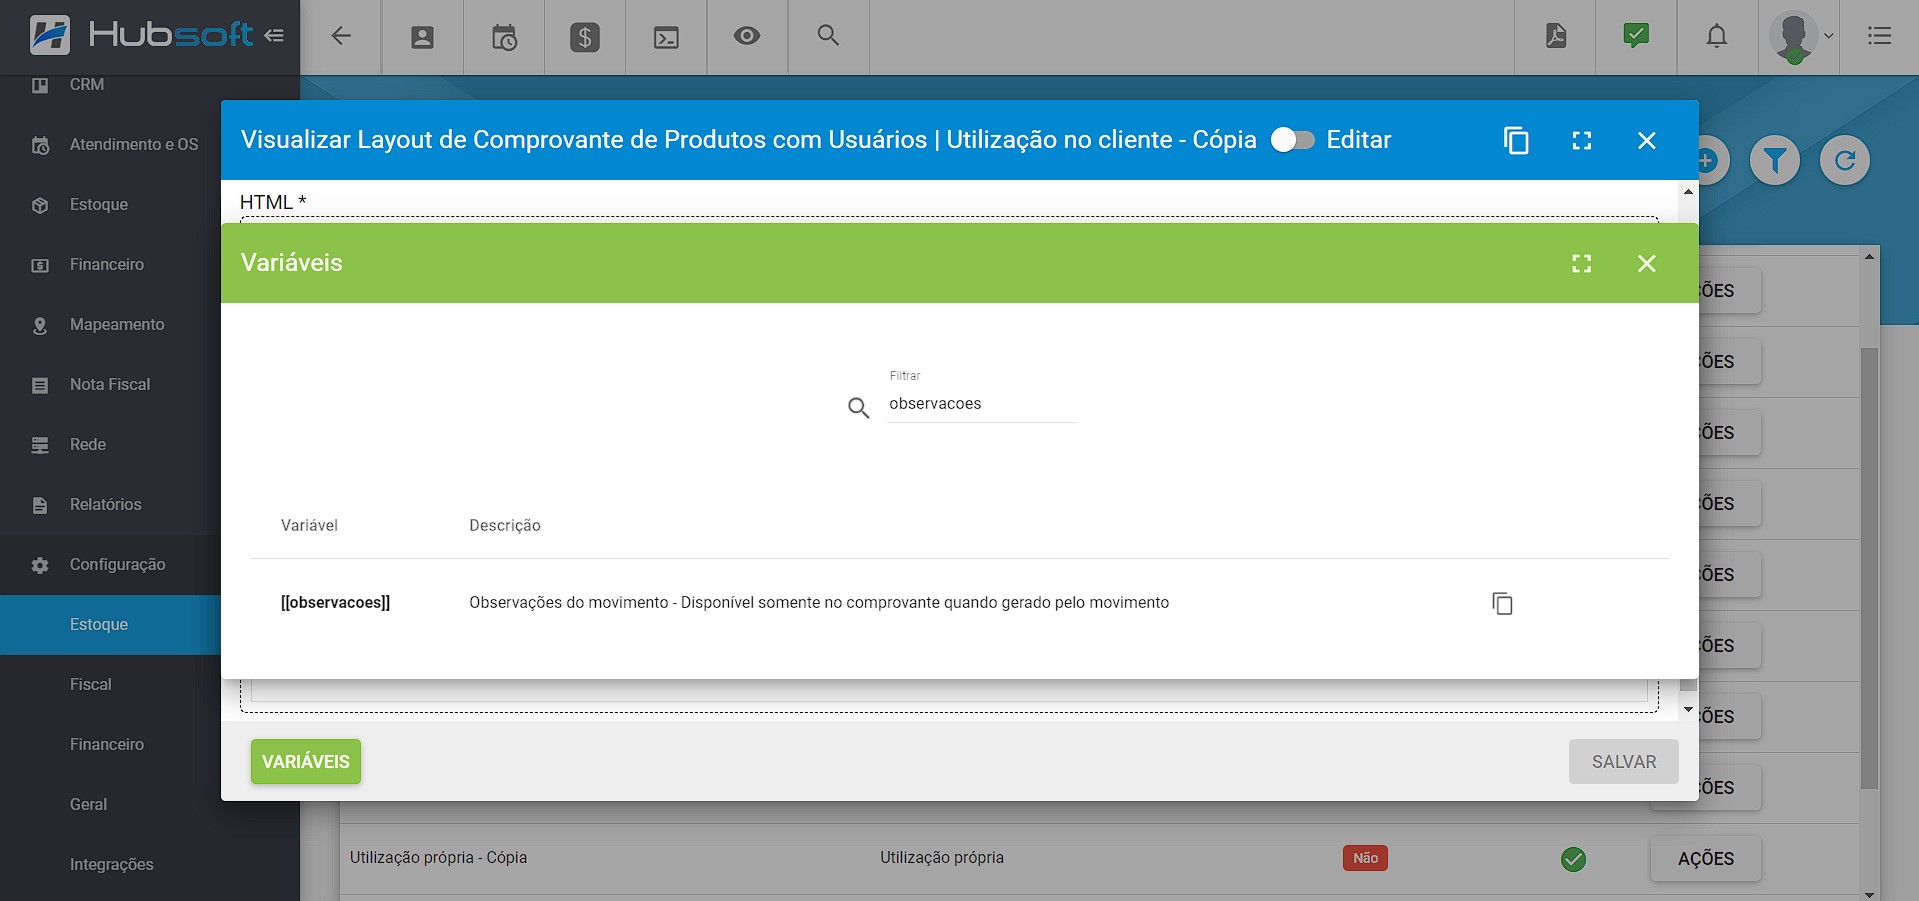Screen dimensions: 1919x901
Task: Click the Filtrar input with observacoes
Action: pos(982,404)
